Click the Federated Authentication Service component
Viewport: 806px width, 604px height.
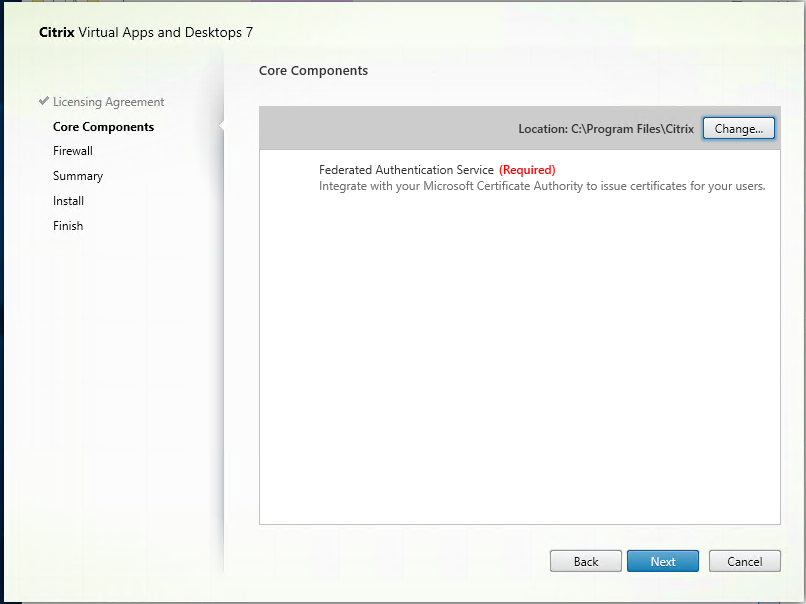[406, 170]
